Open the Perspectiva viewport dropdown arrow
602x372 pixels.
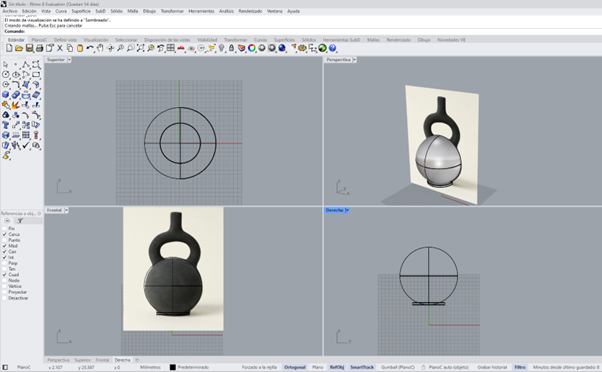[x=354, y=60]
